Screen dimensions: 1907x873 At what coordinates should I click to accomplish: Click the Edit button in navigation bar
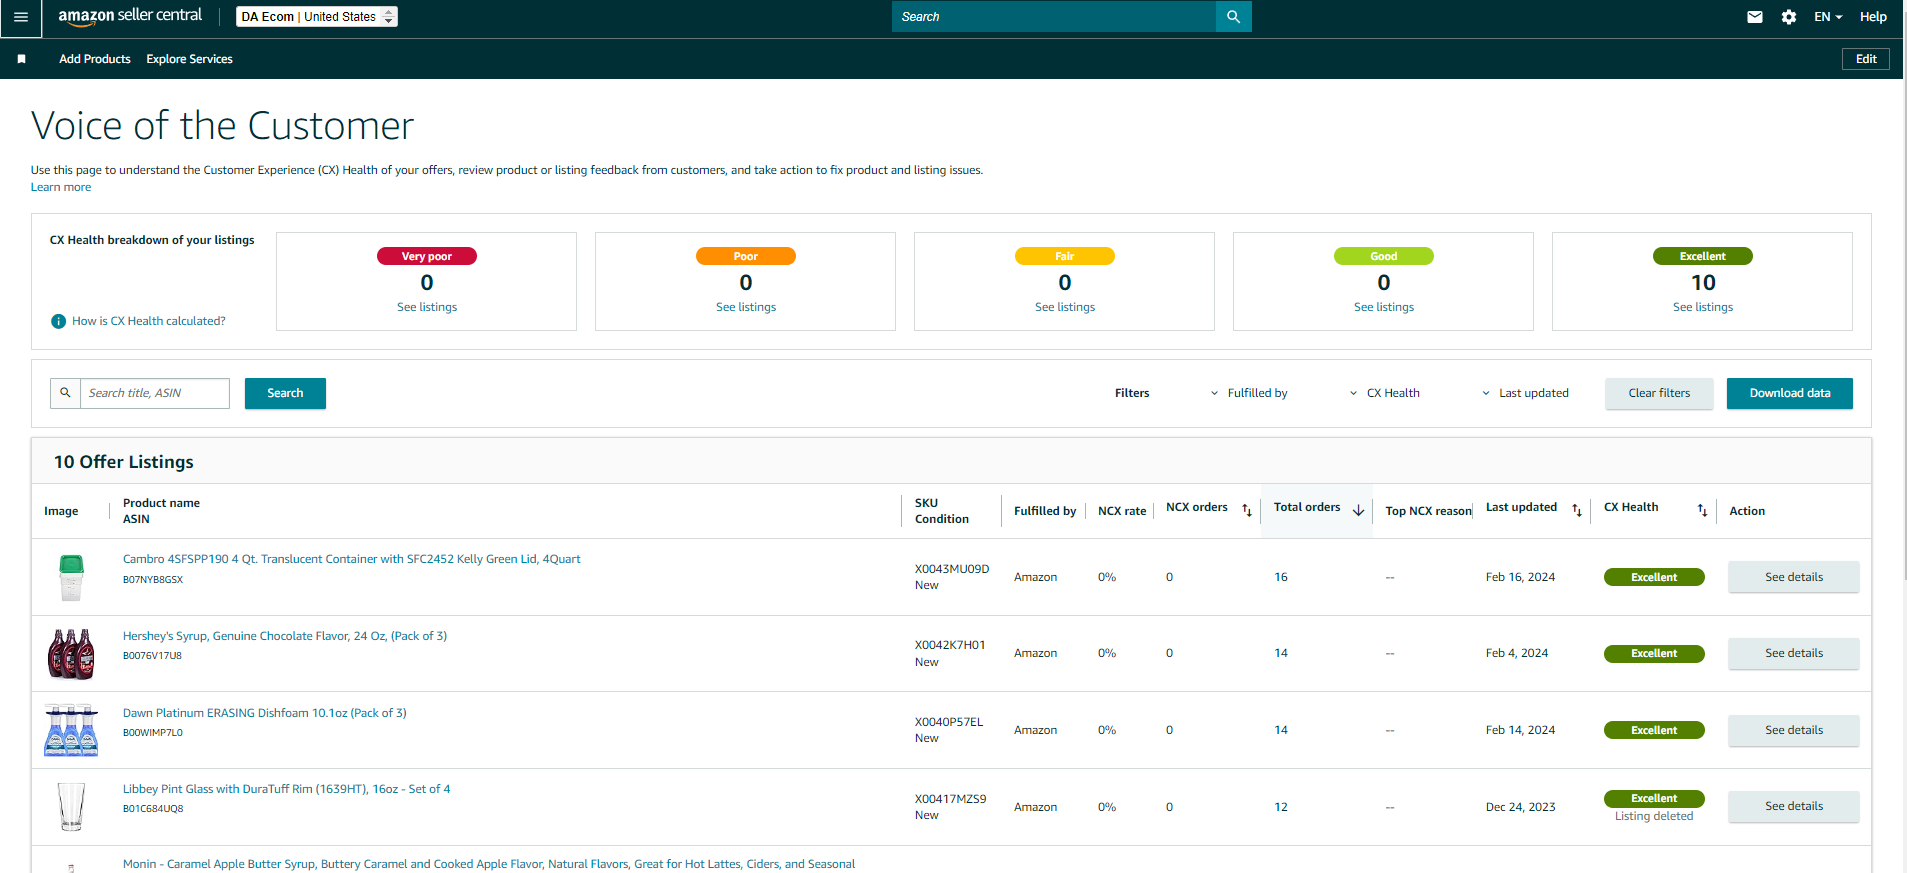1866,59
